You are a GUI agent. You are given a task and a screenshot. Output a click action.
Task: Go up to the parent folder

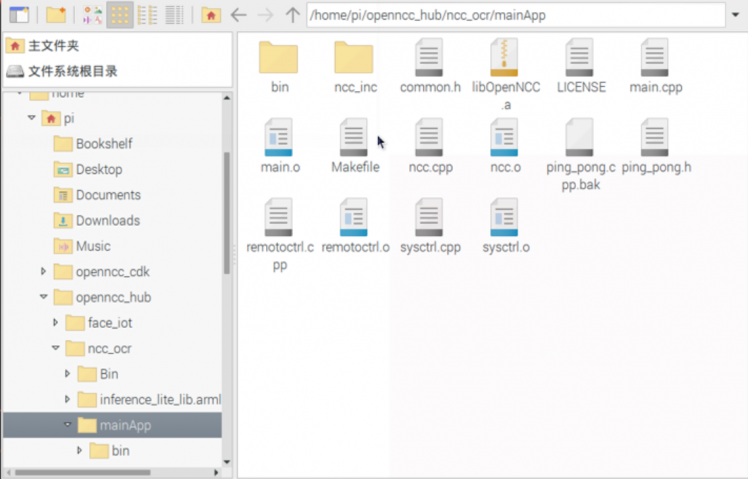[292, 15]
